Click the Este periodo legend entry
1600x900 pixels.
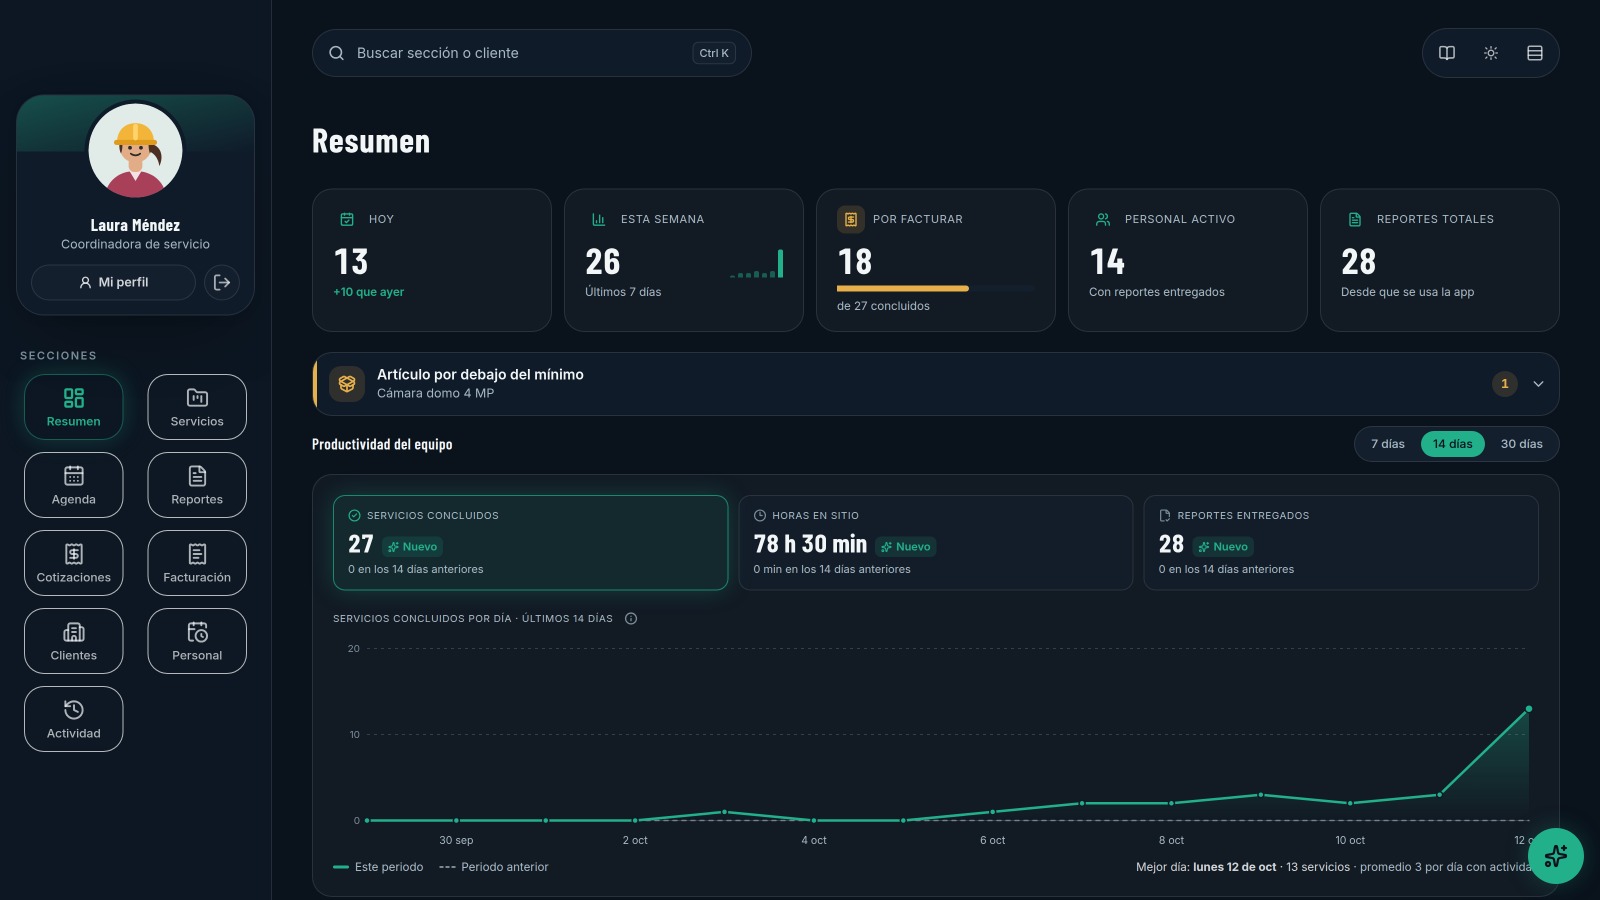pos(378,867)
